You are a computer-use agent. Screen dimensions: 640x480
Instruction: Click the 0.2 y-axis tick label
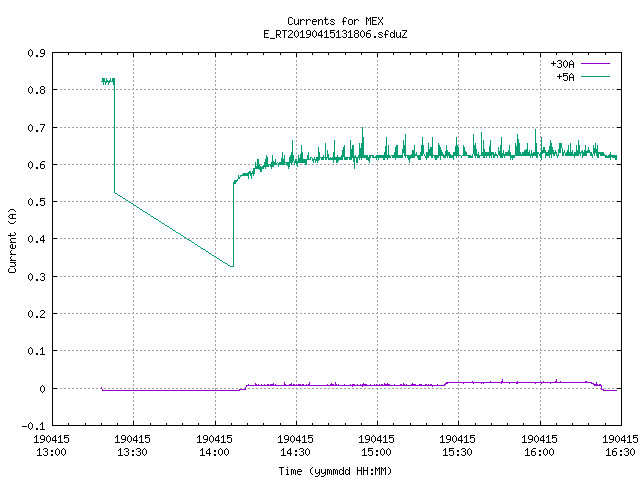[36, 314]
